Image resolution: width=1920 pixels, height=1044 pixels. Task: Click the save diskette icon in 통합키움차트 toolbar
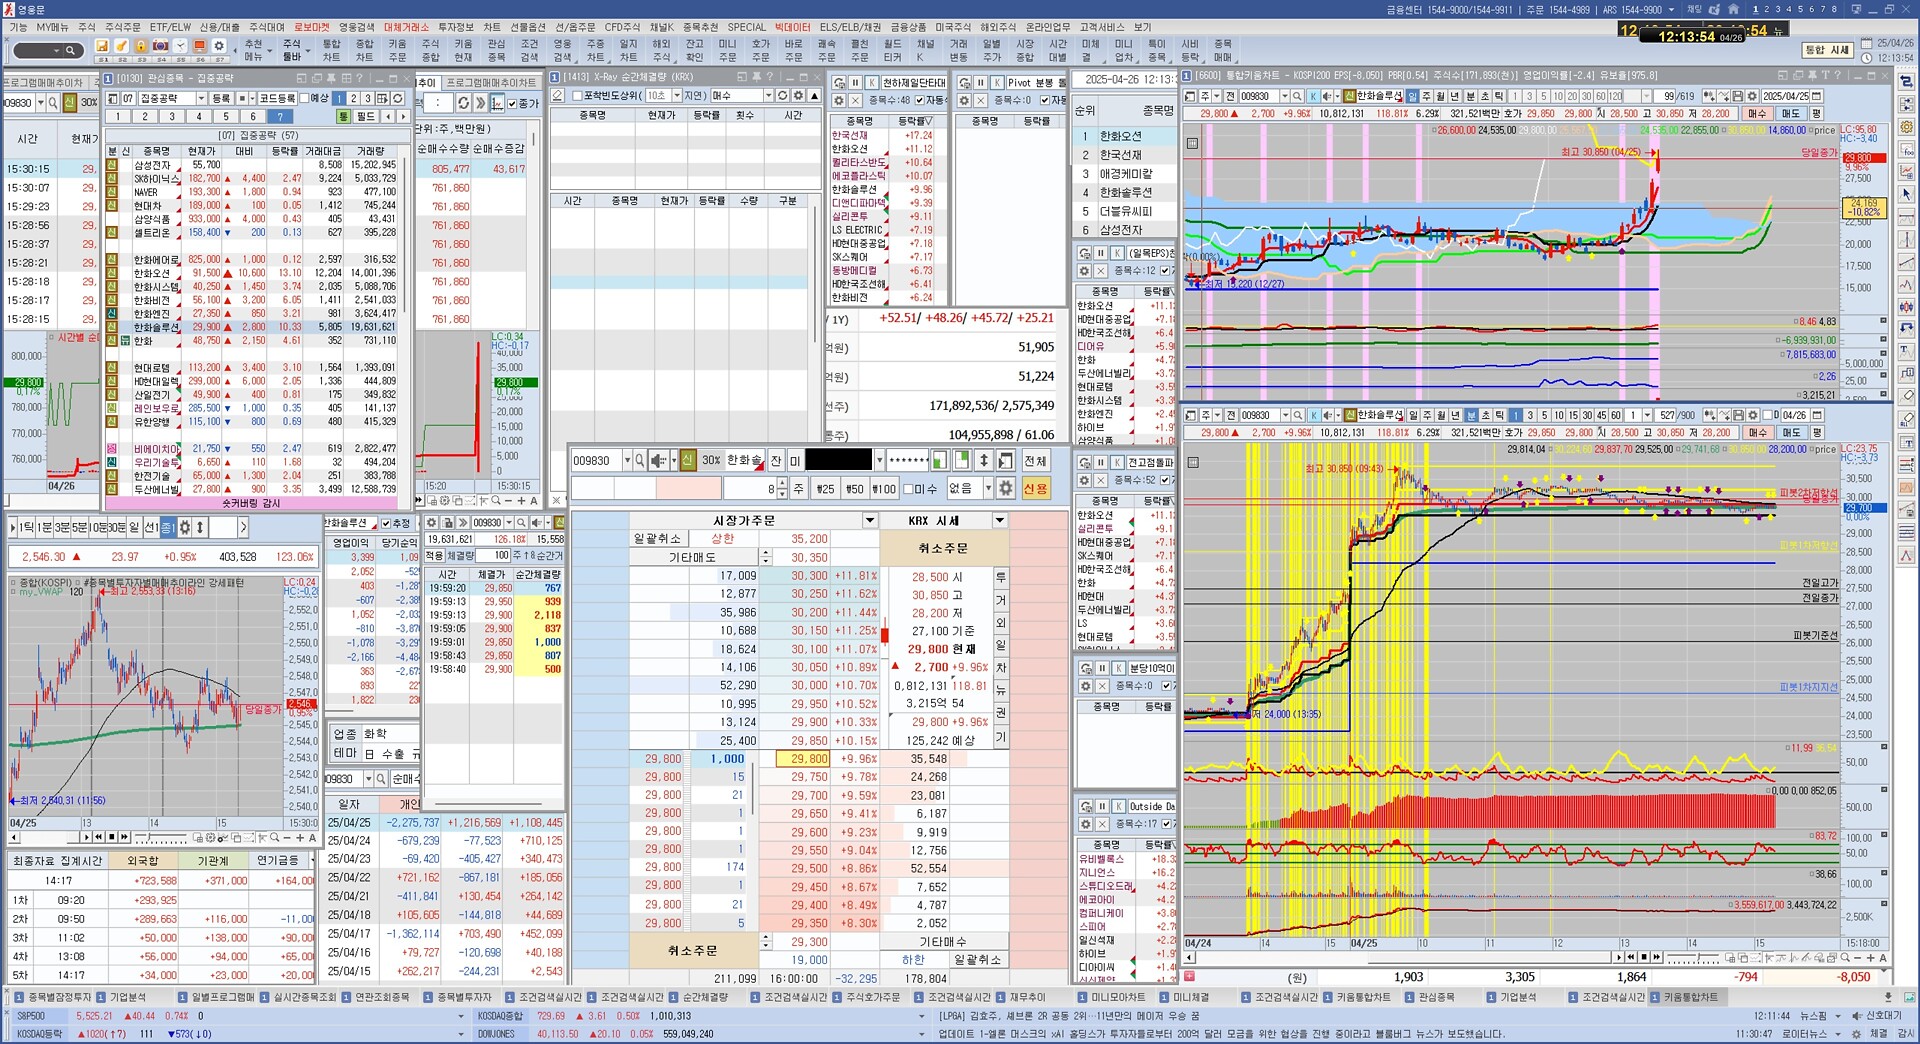[x=1738, y=96]
